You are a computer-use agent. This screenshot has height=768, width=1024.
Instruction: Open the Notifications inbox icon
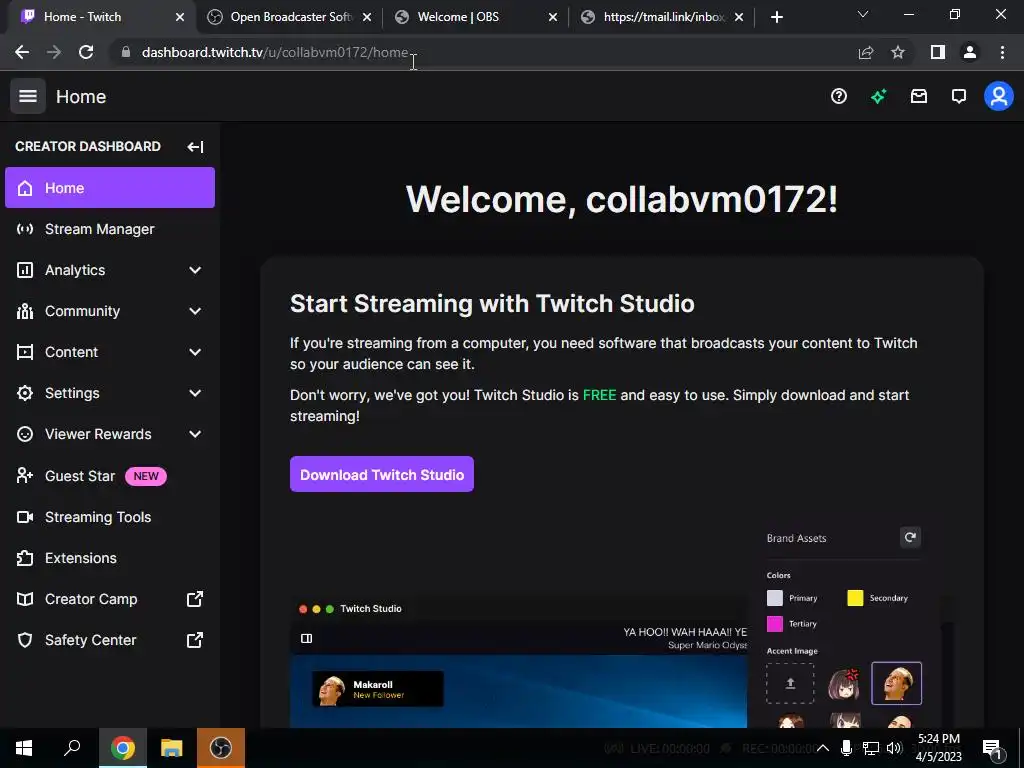(x=919, y=97)
